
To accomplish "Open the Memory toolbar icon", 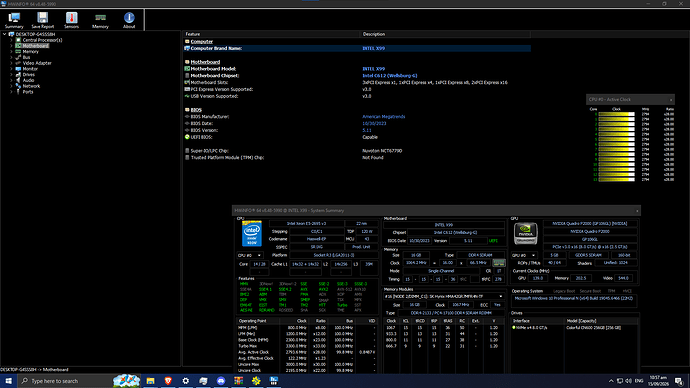I will pyautogui.click(x=100, y=20).
